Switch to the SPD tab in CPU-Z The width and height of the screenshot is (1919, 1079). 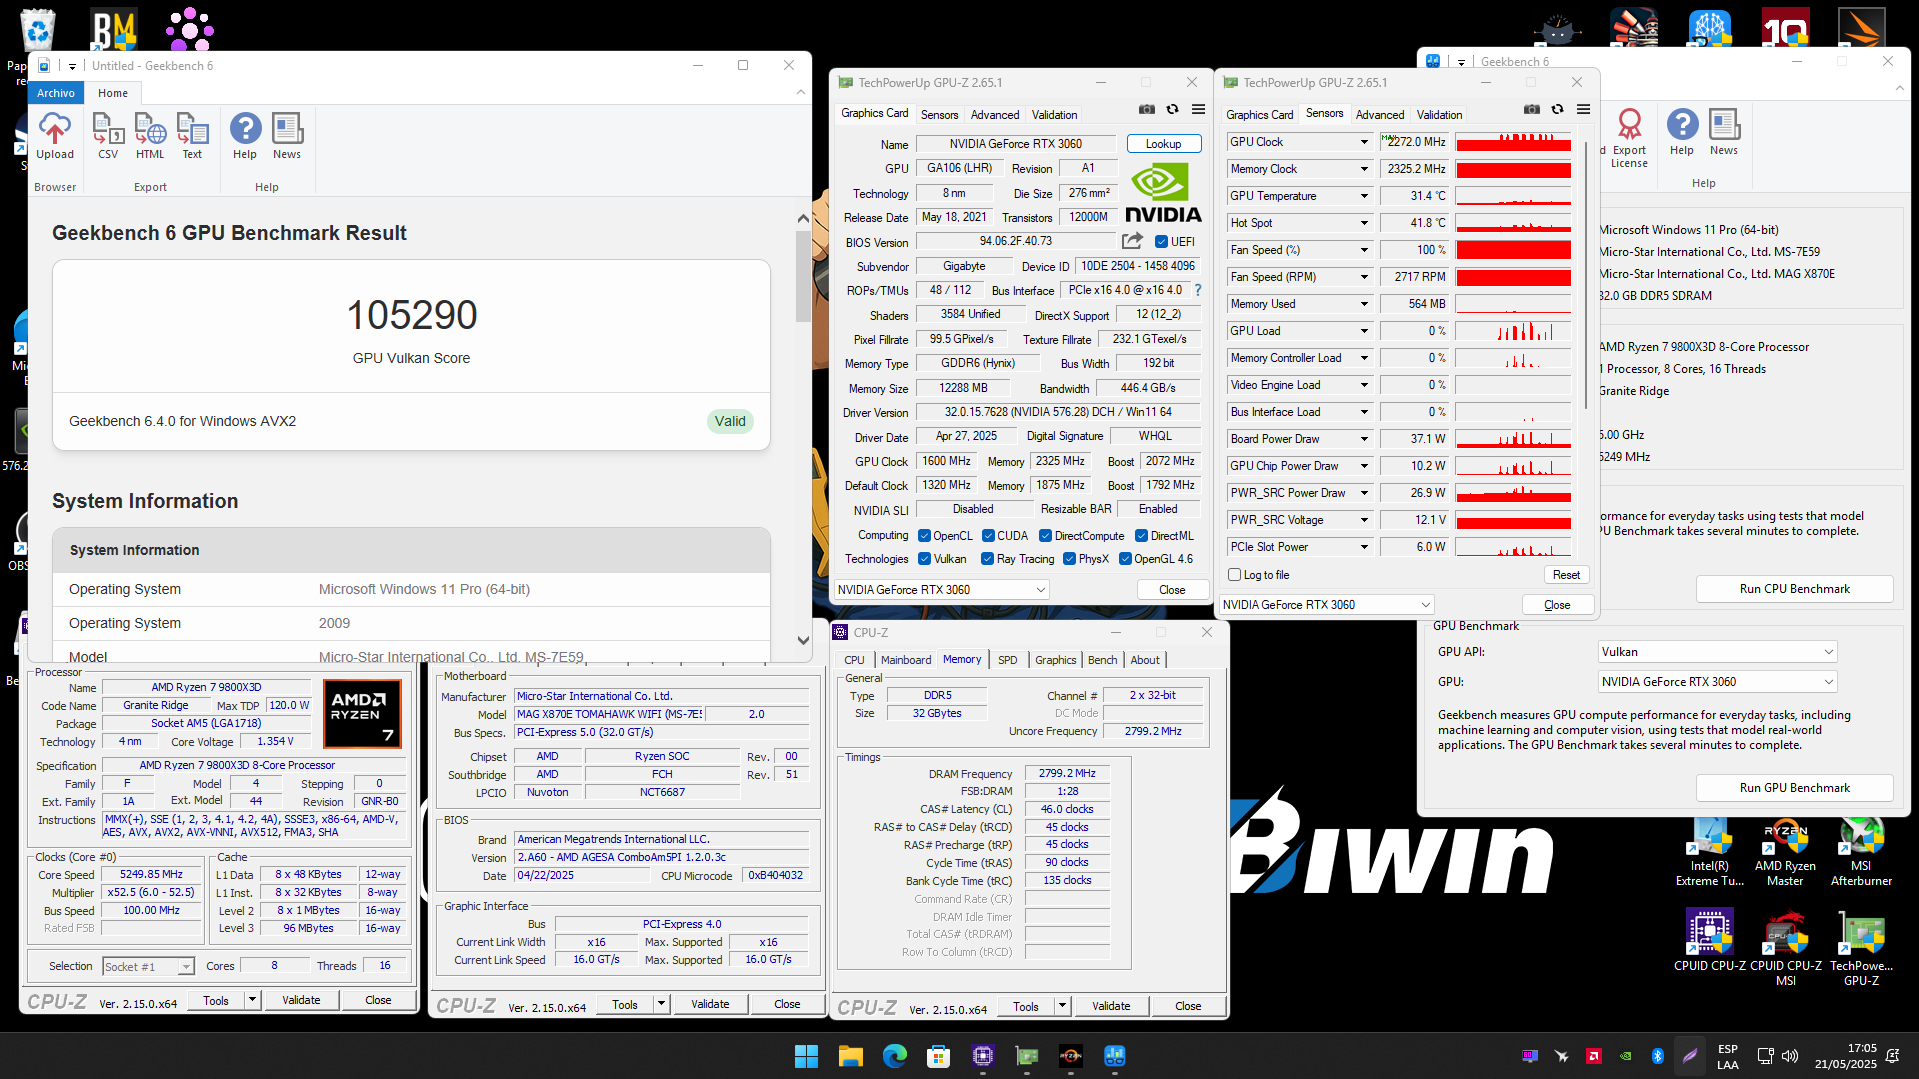1008,660
